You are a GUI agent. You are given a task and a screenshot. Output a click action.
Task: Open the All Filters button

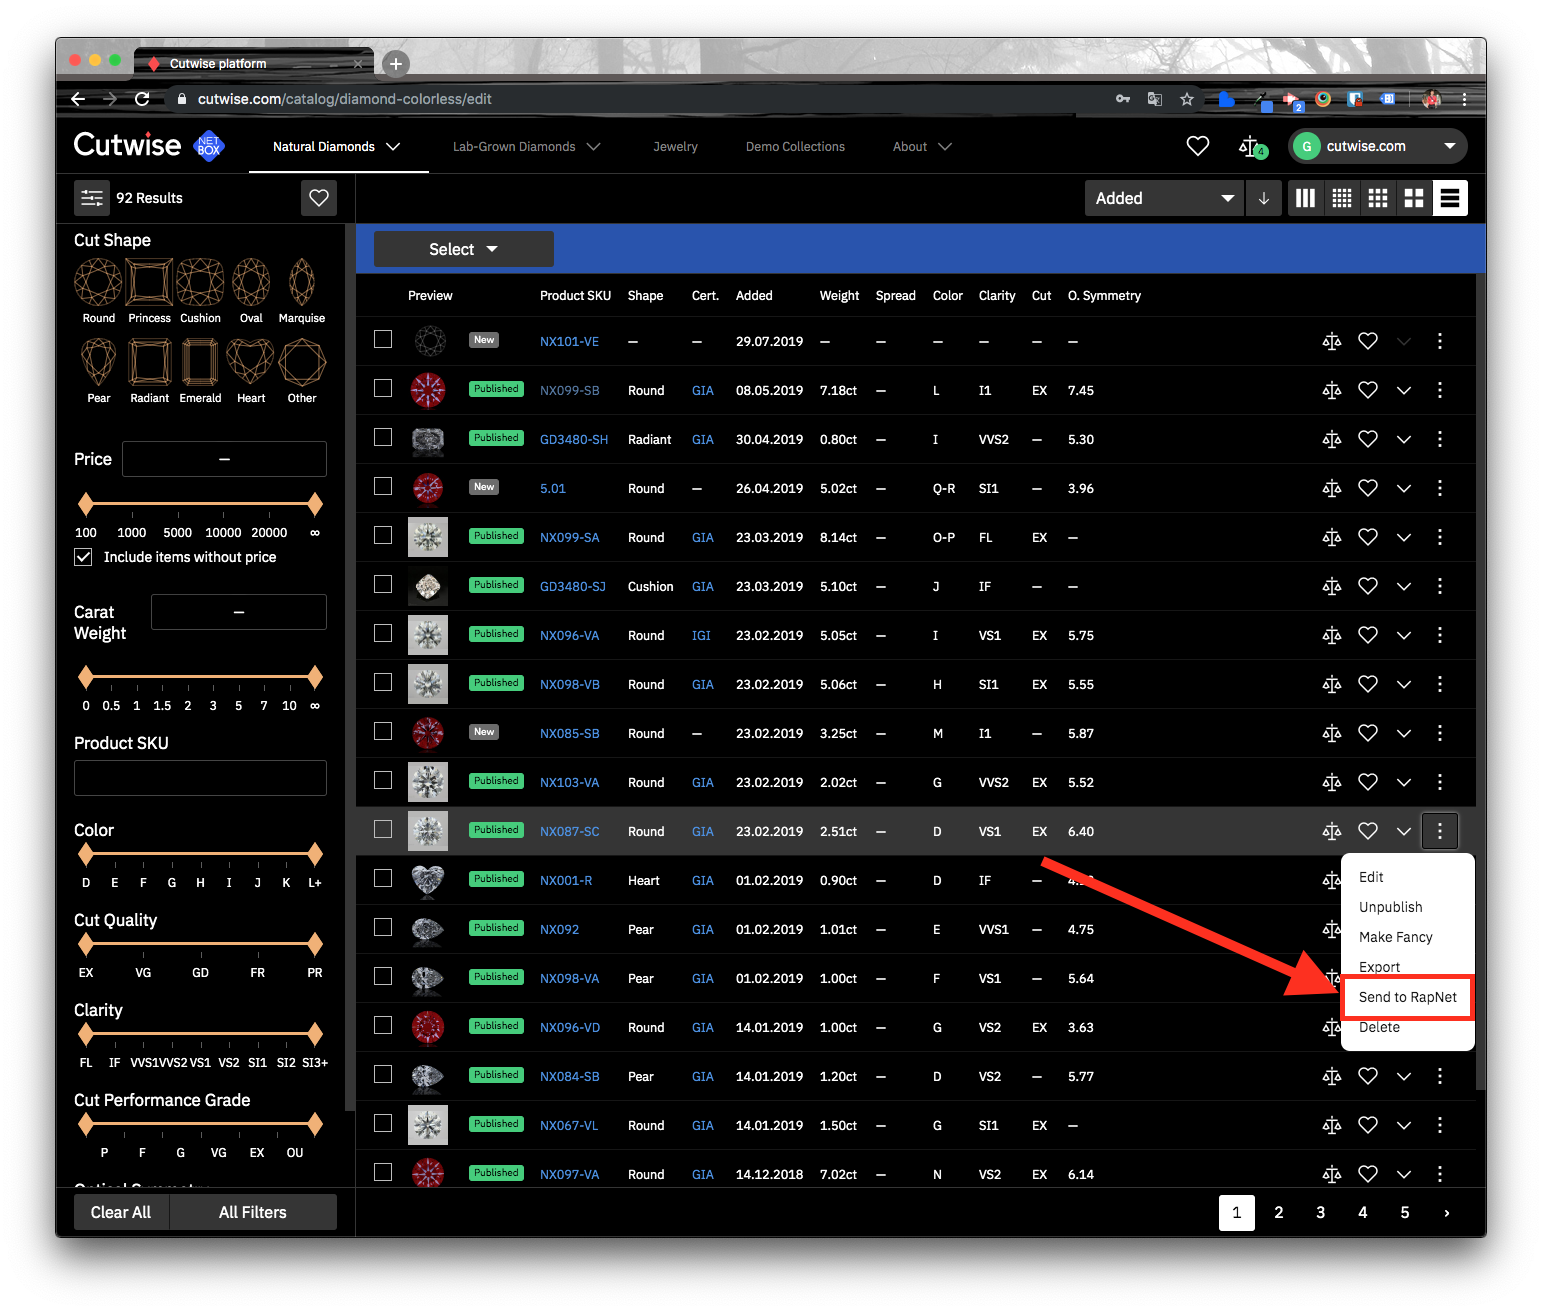click(x=253, y=1212)
